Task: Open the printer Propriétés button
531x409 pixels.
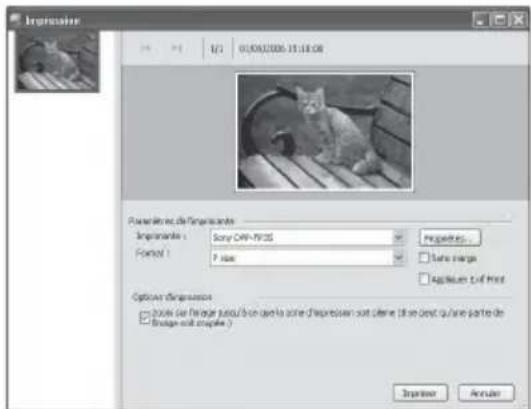Action: 450,238
